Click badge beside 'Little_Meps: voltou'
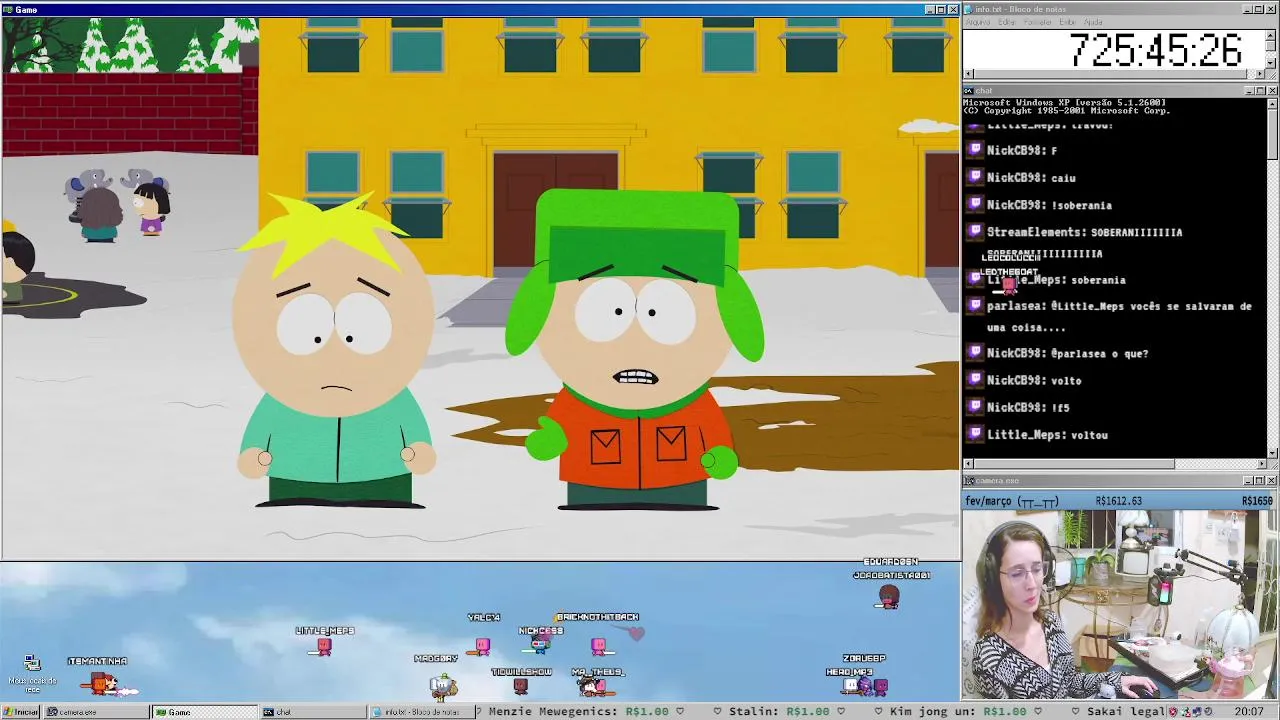Image resolution: width=1280 pixels, height=720 pixels. pos(976,434)
